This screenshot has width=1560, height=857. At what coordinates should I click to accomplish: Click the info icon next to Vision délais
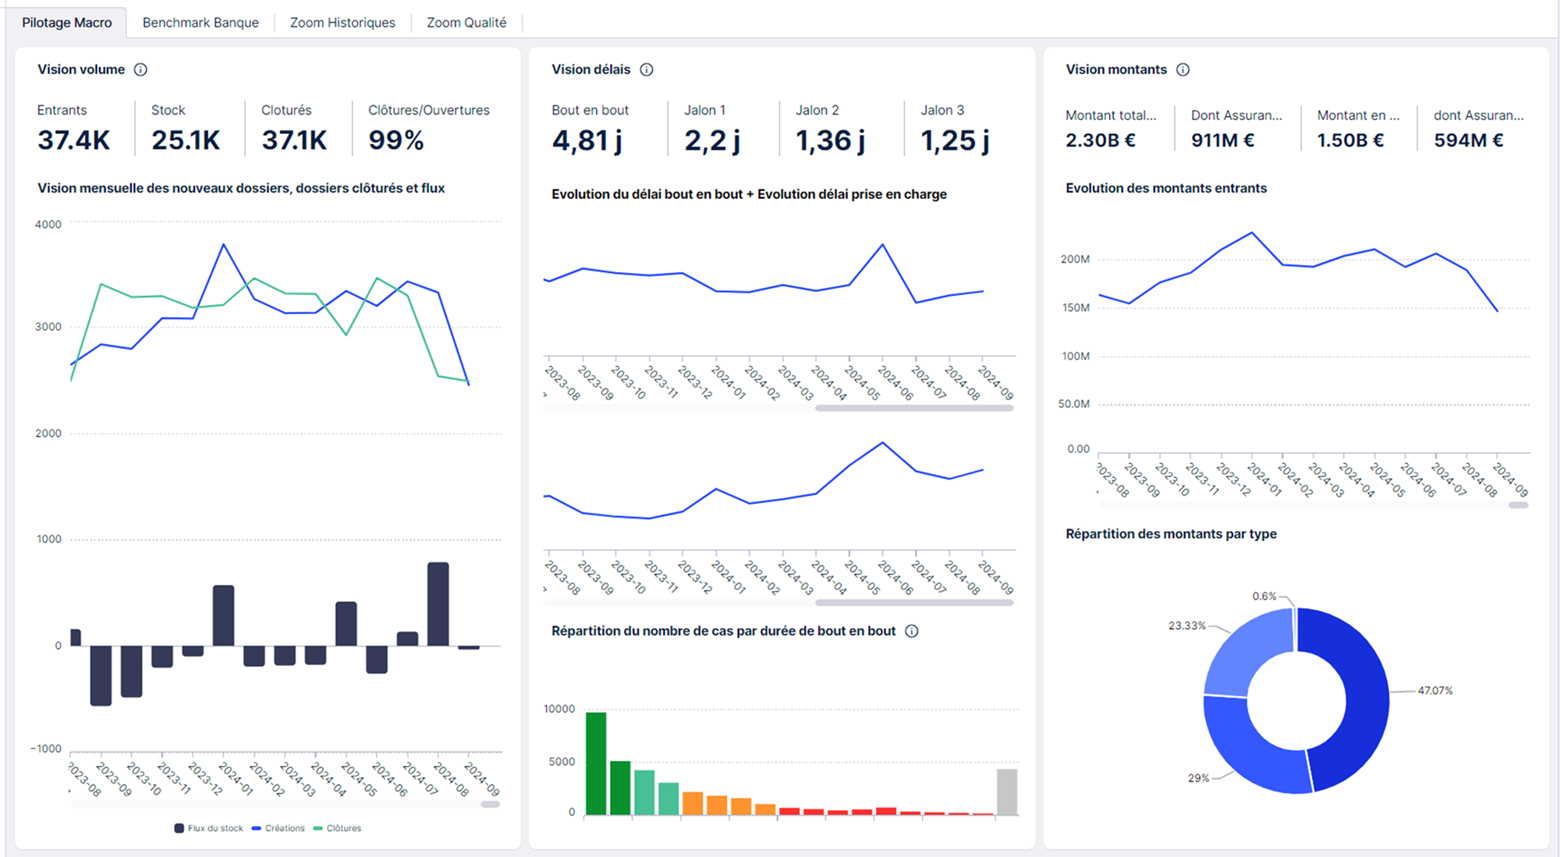tap(647, 70)
